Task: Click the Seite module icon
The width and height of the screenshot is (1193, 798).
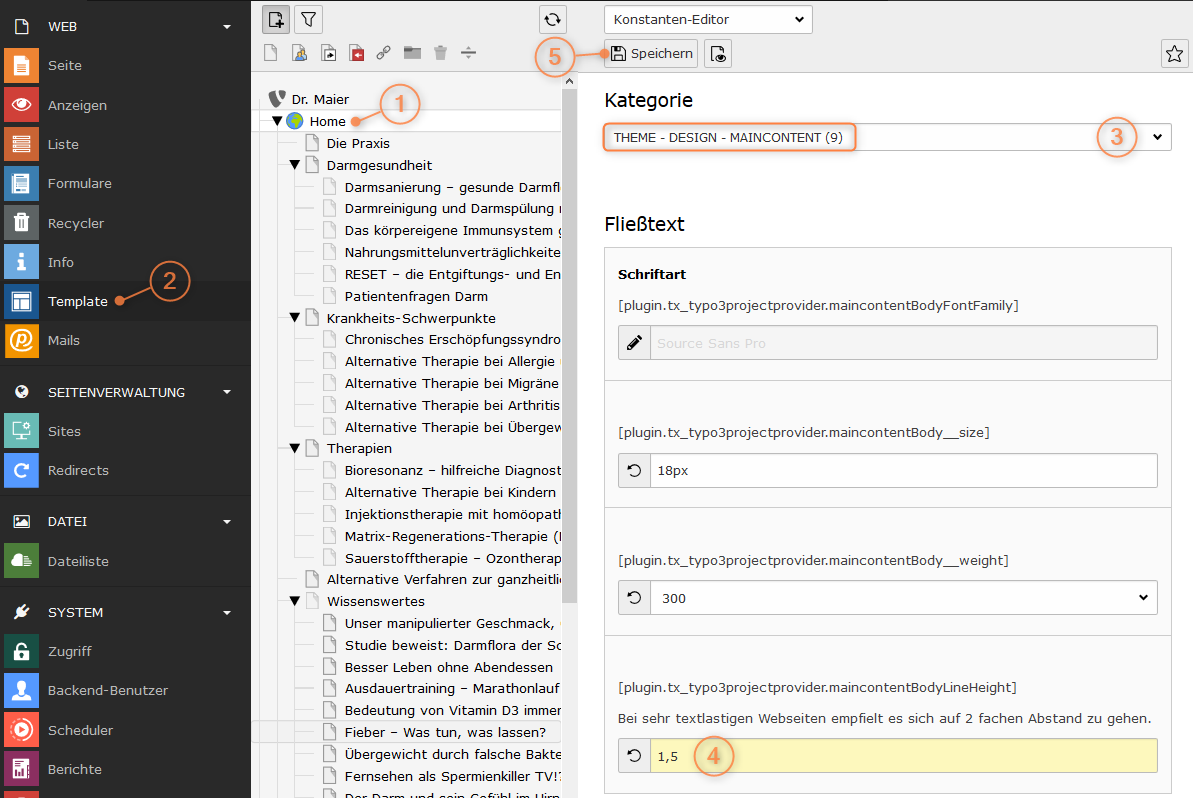Action: pyautogui.click(x=21, y=66)
